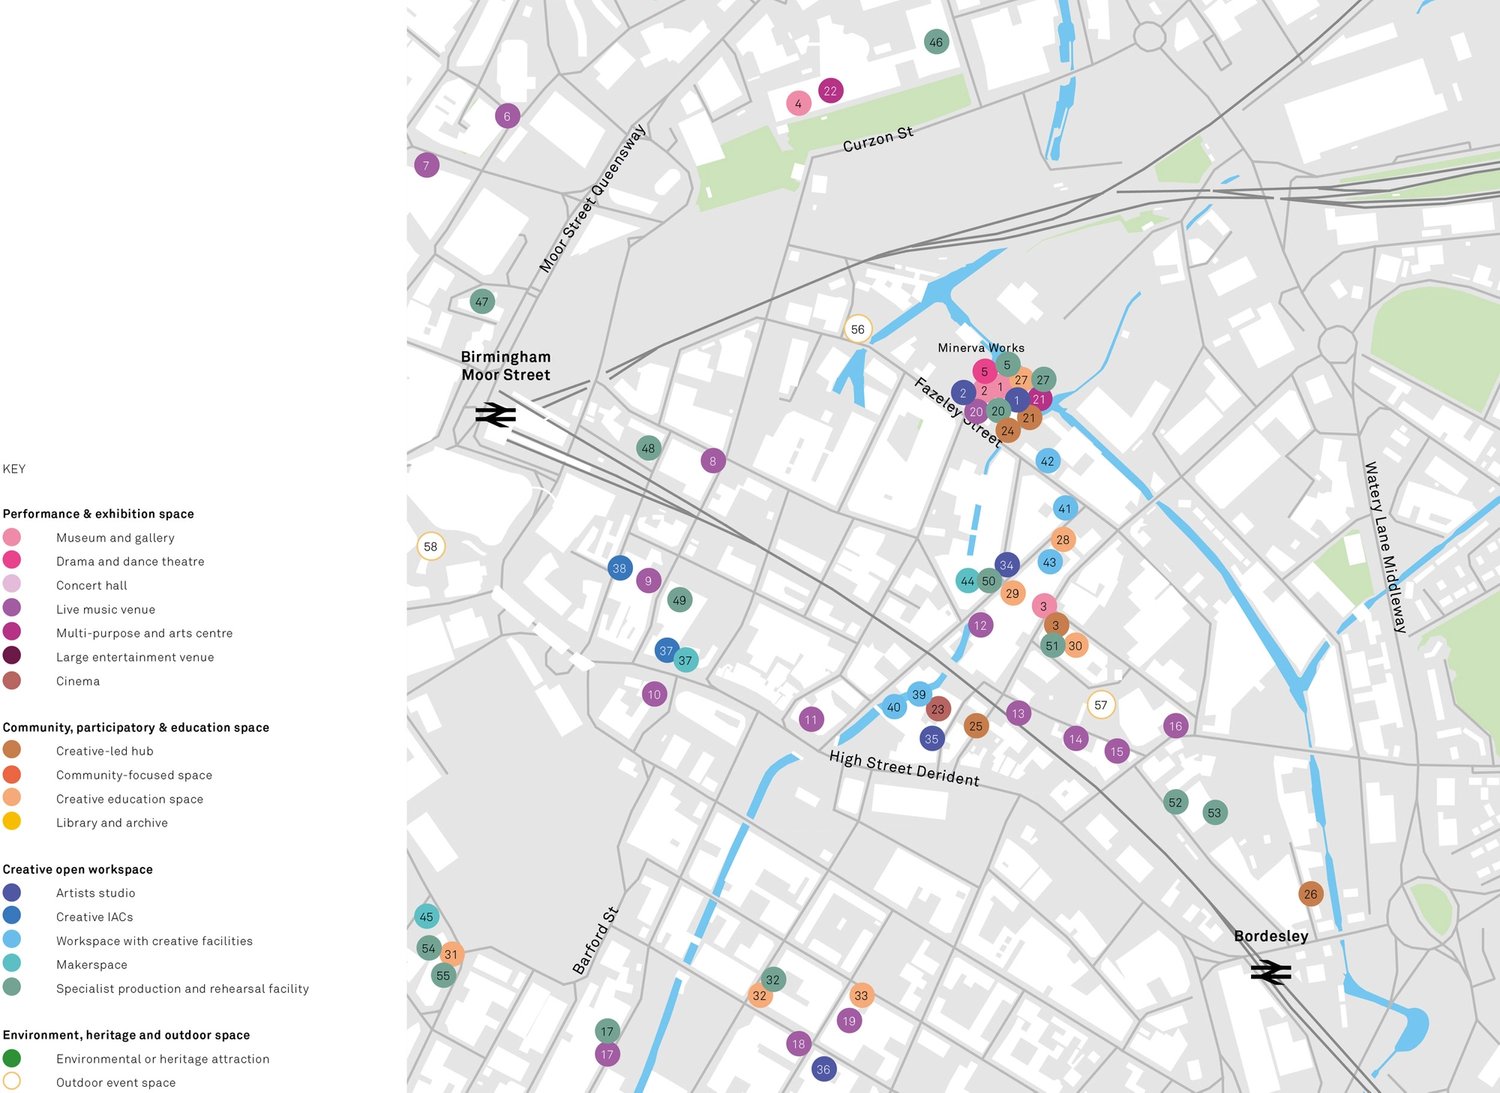The height and width of the screenshot is (1093, 1500).
Task: Select the Cinema legend swatch
Action: [12, 680]
